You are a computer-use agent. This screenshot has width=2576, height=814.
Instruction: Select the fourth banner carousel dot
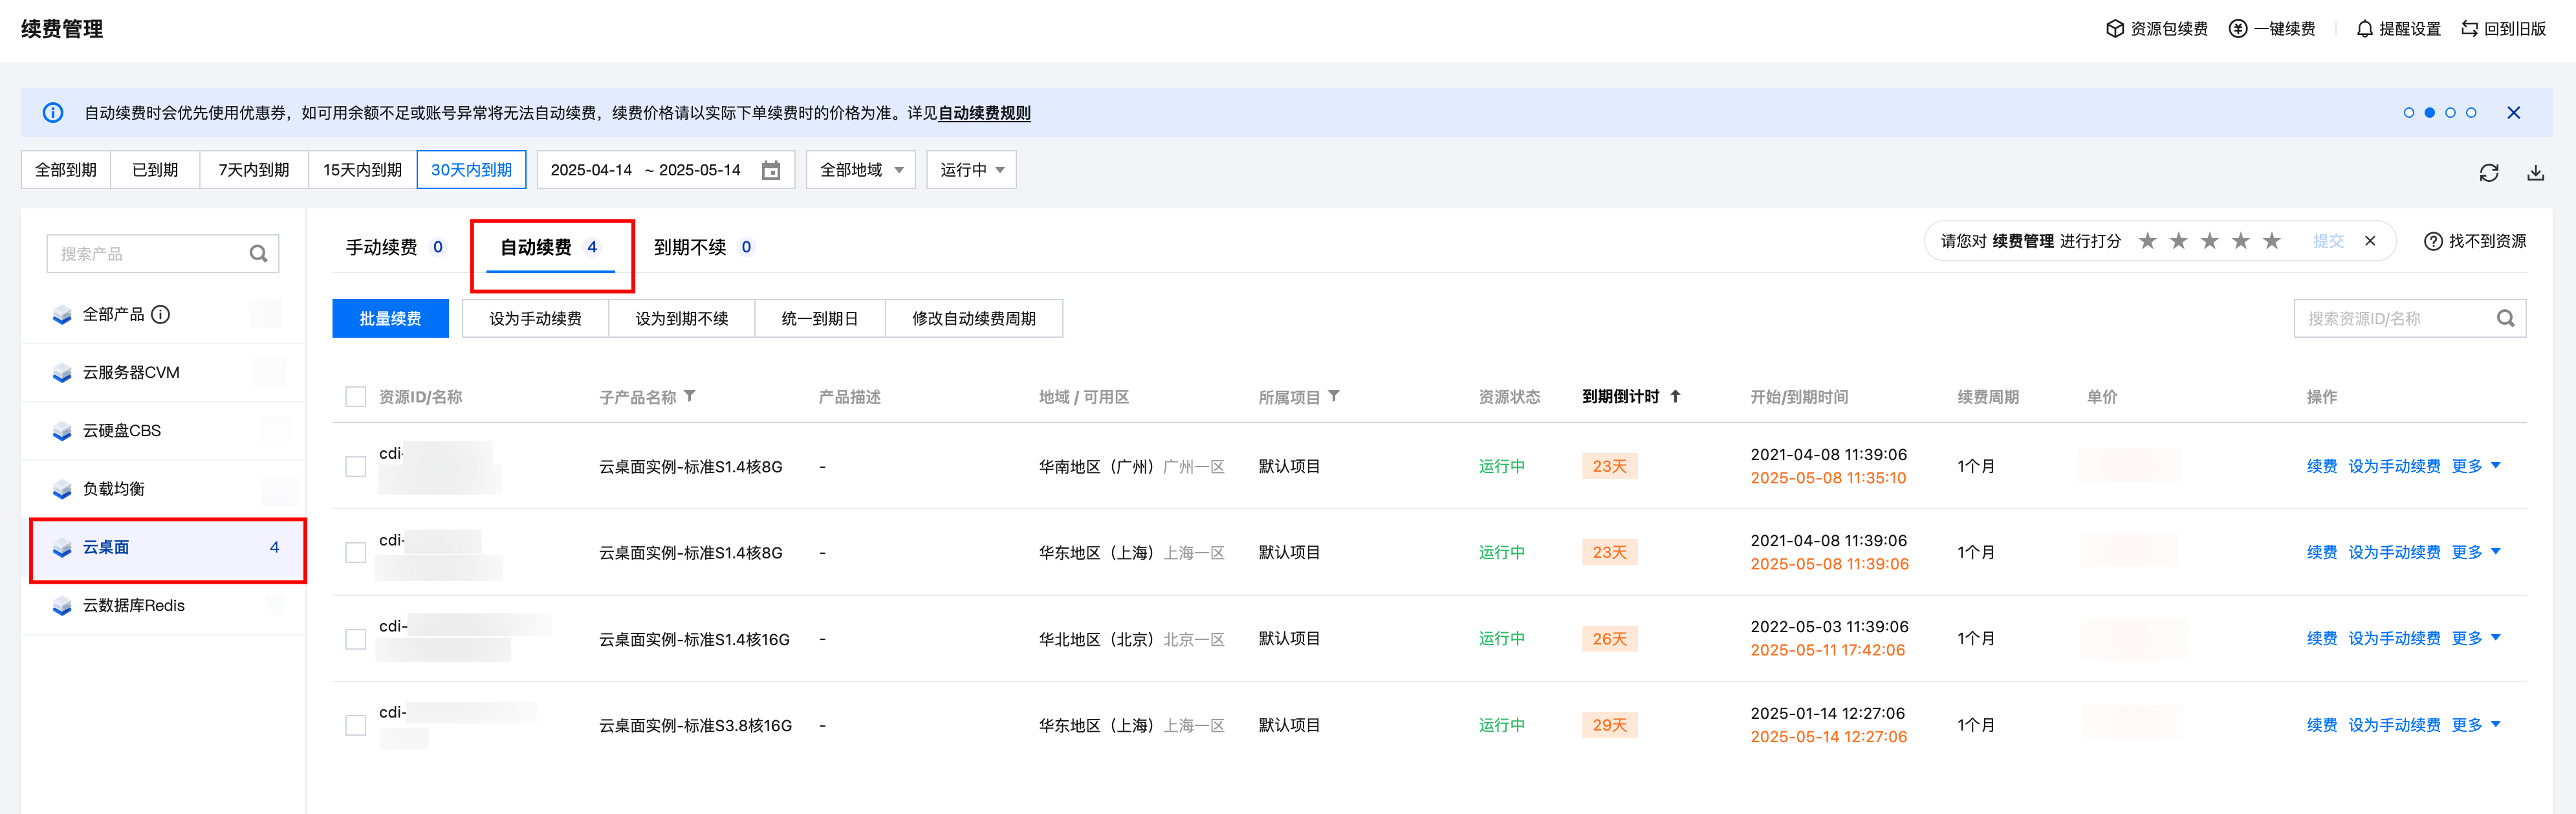2471,113
